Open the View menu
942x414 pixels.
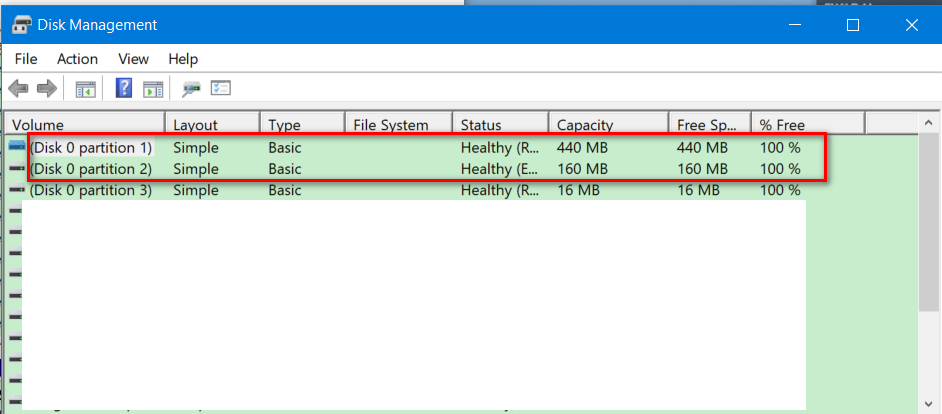click(133, 59)
